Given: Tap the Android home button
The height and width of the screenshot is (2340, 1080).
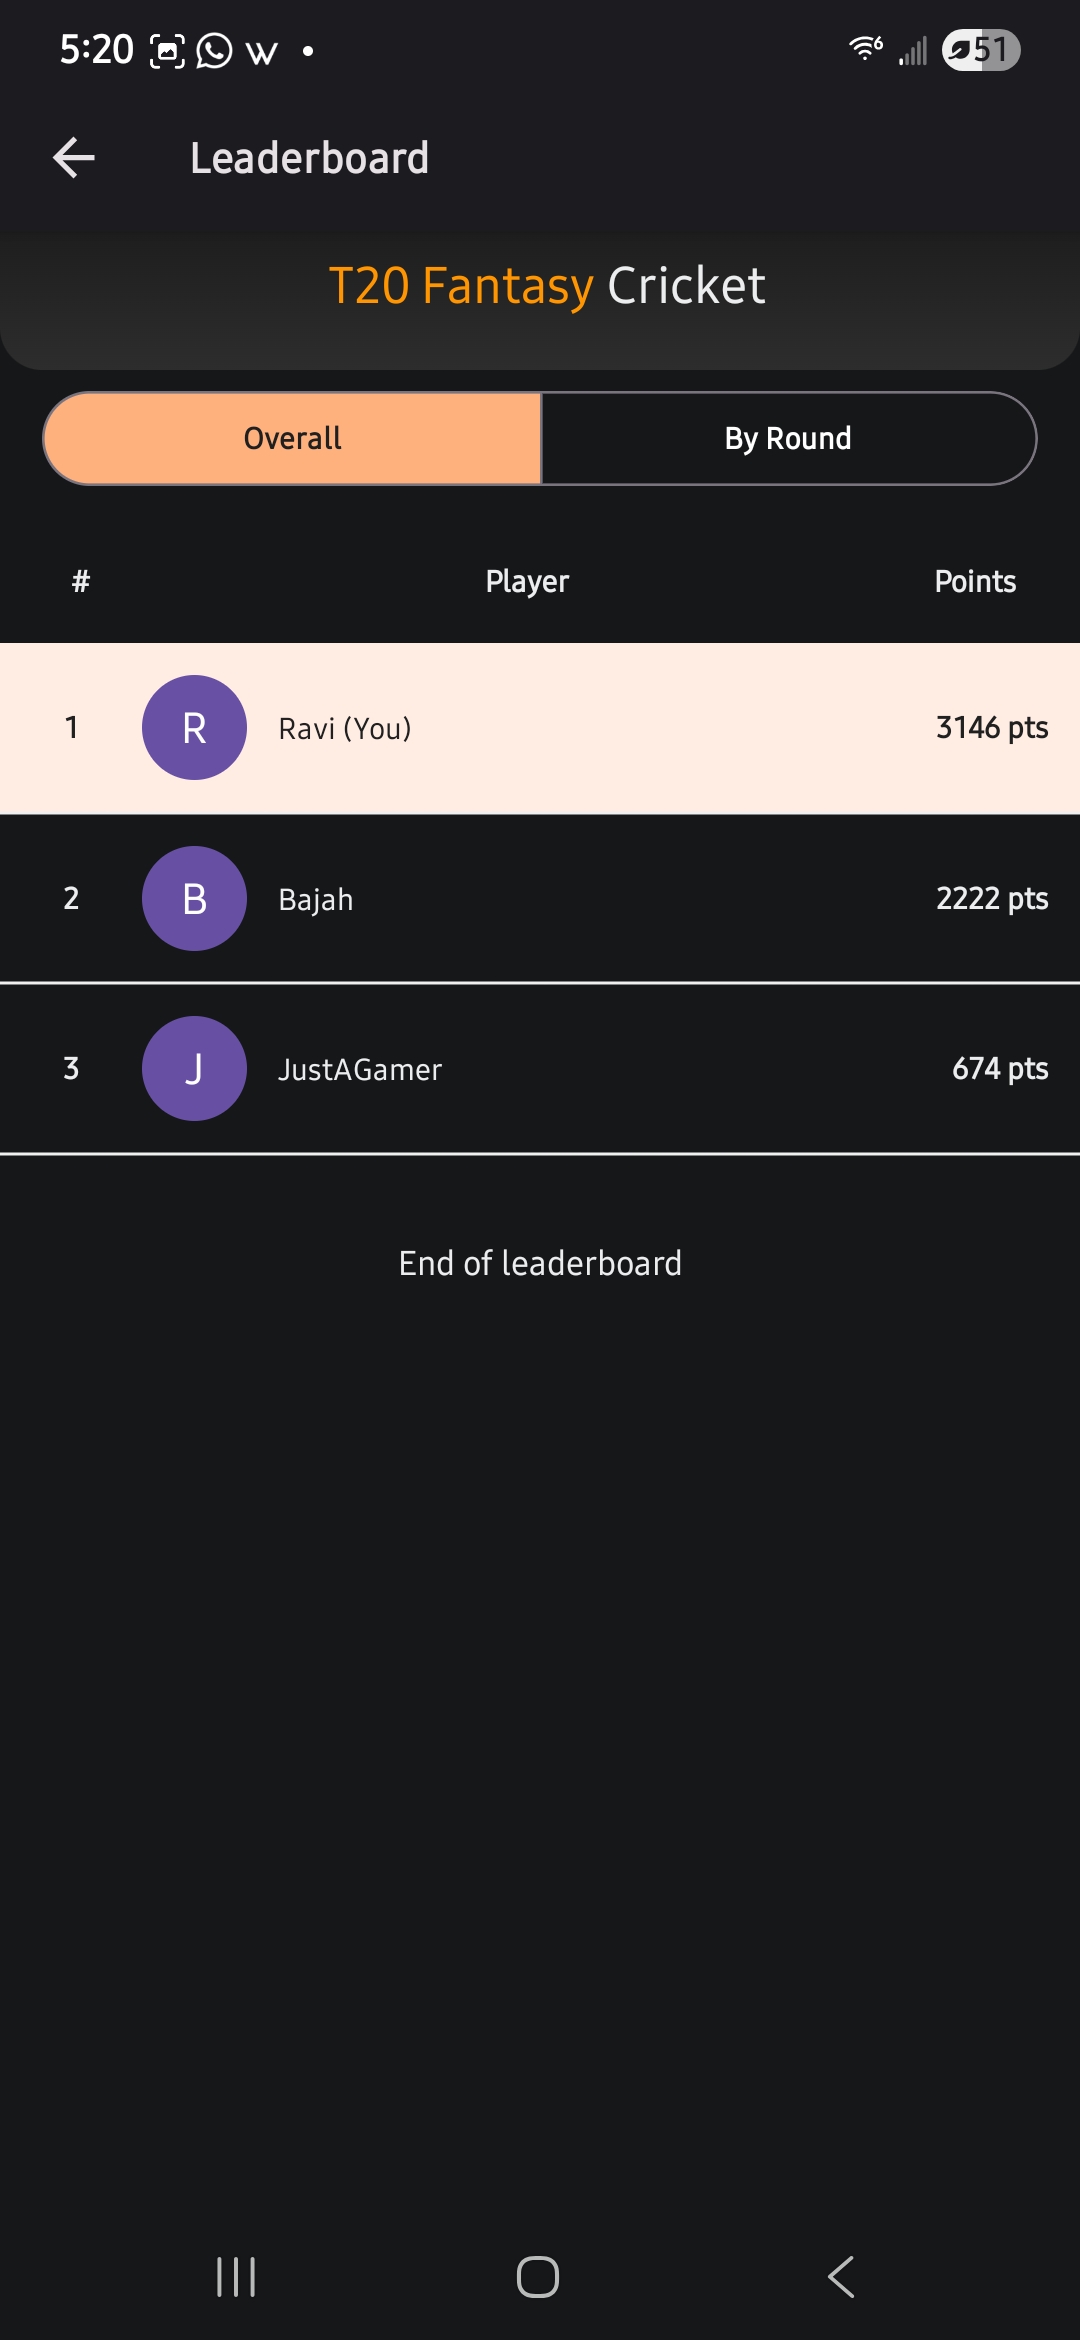Looking at the screenshot, I should (x=538, y=2277).
